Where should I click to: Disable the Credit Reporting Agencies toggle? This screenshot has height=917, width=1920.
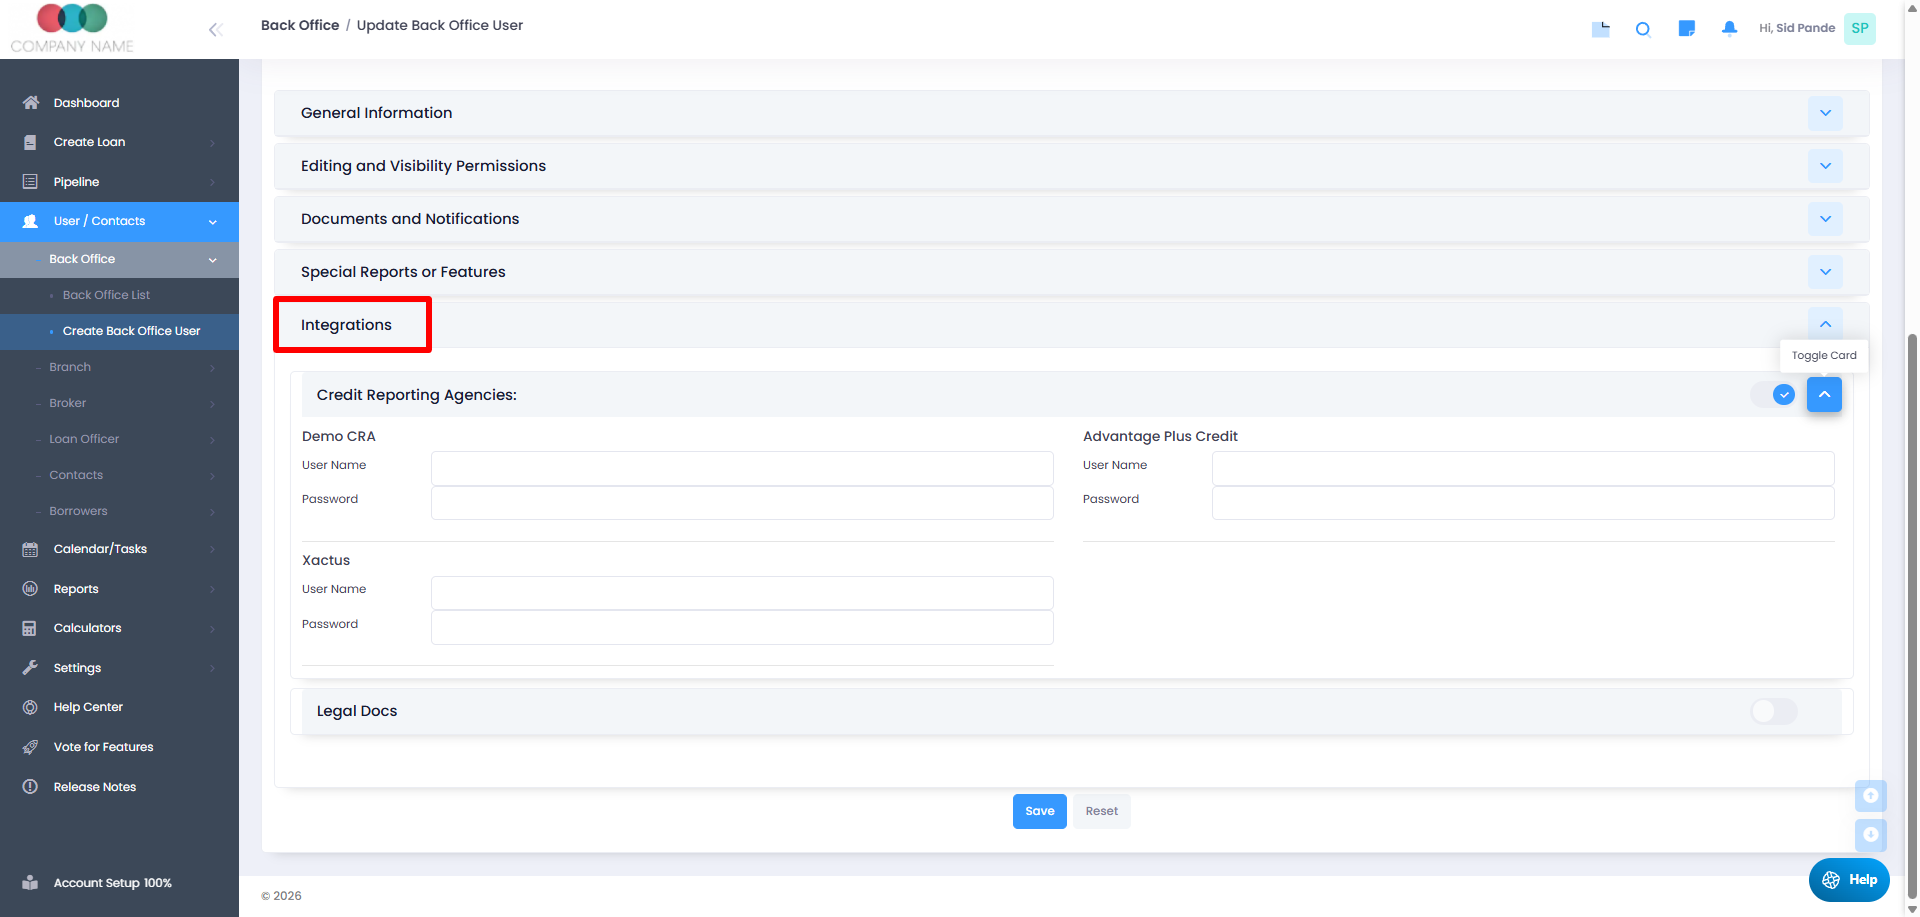point(1774,395)
